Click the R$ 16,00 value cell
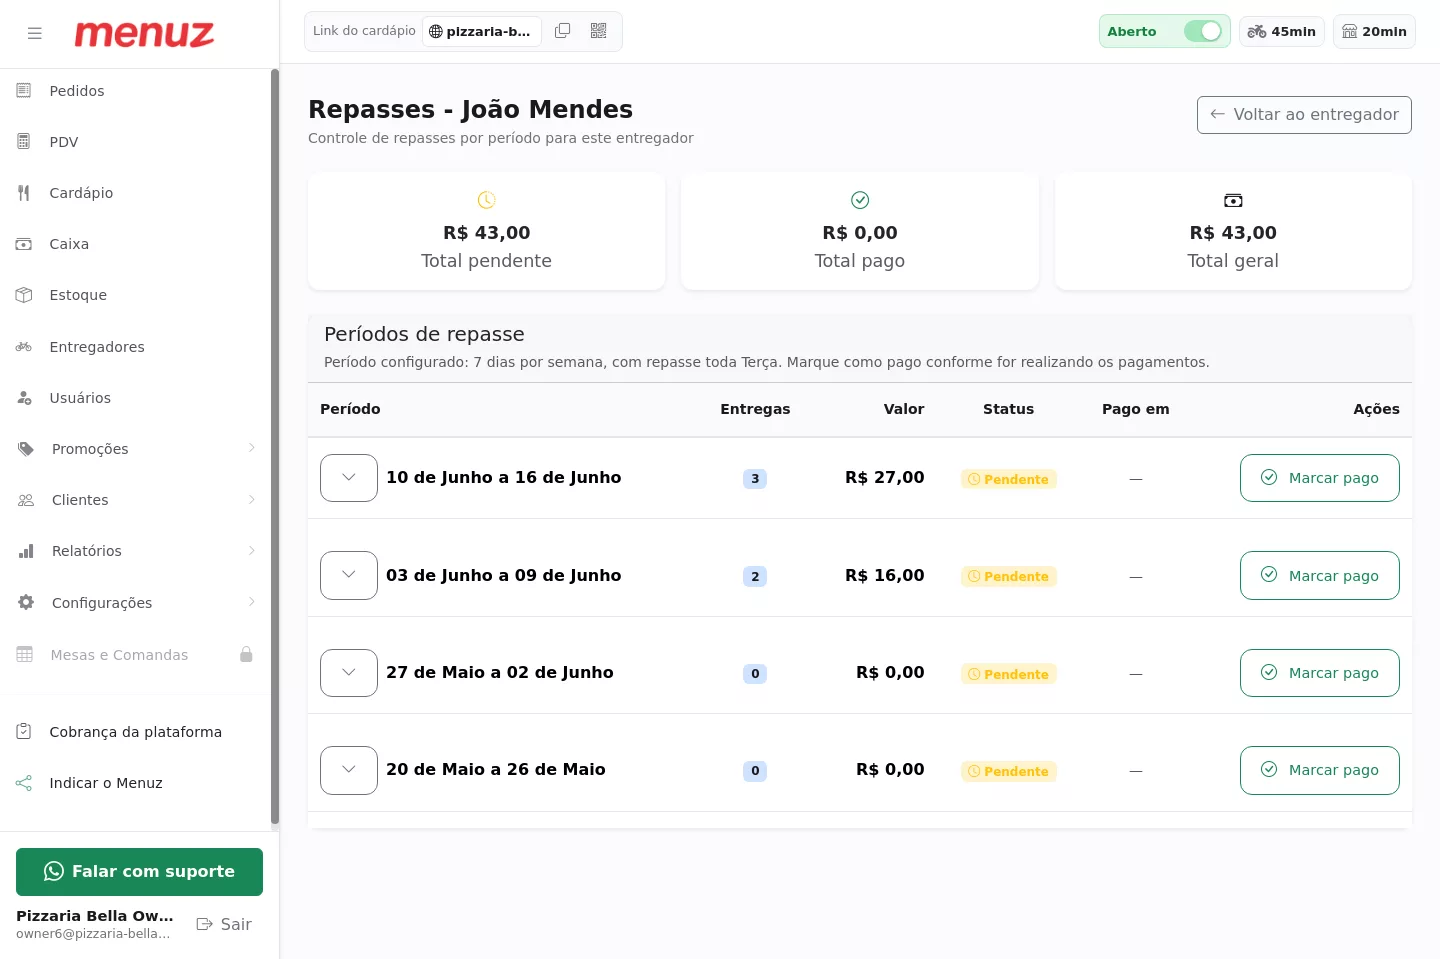The image size is (1440, 959). 885,575
